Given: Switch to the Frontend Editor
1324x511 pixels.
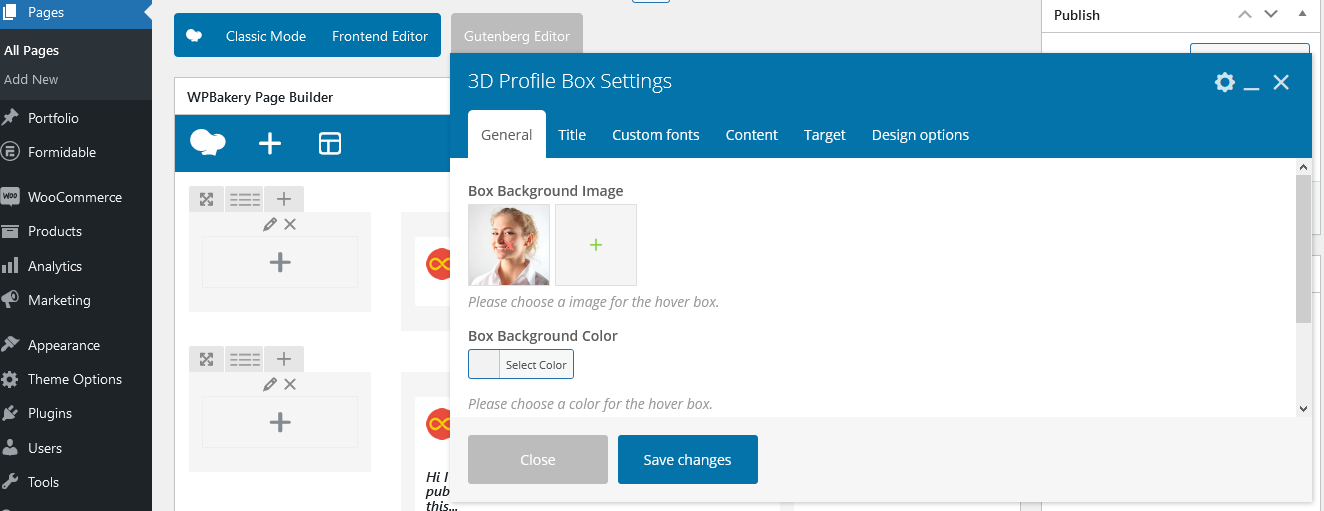Looking at the screenshot, I should pos(380,36).
